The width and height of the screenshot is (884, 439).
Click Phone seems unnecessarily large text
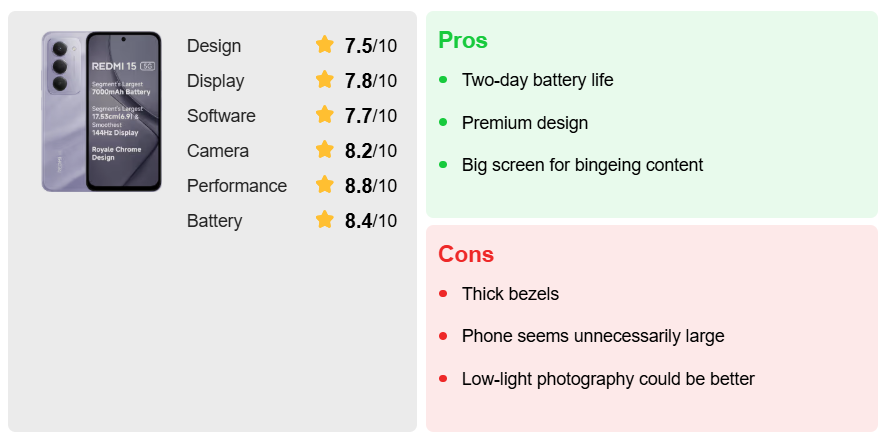click(593, 336)
